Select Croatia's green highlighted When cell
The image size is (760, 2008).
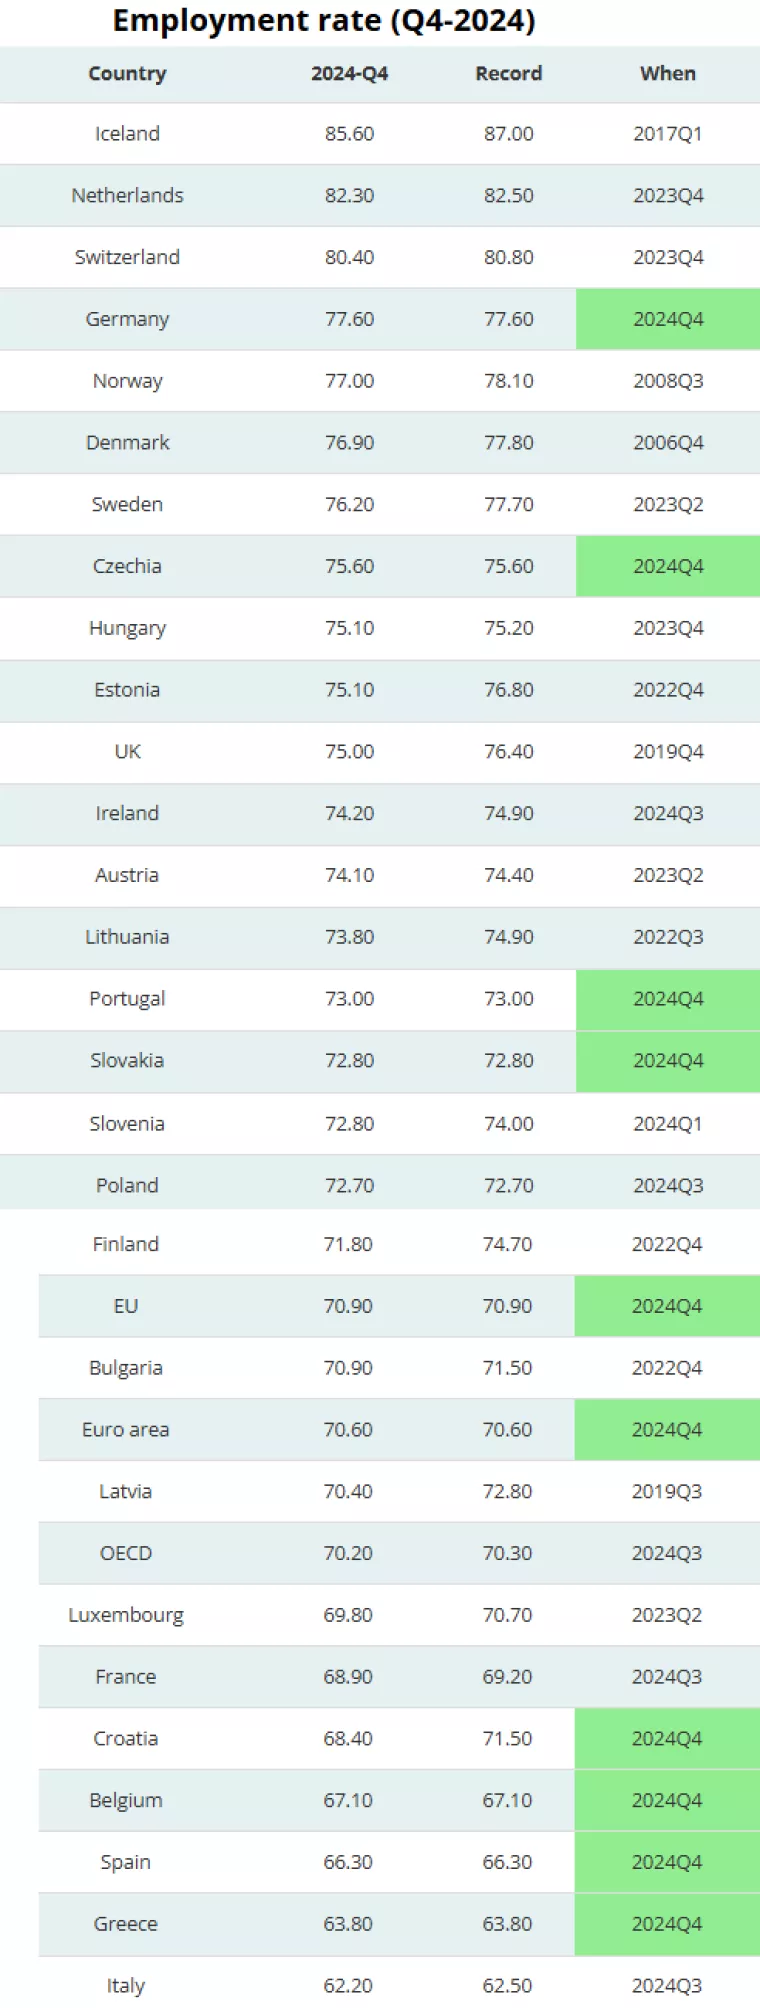click(666, 1738)
